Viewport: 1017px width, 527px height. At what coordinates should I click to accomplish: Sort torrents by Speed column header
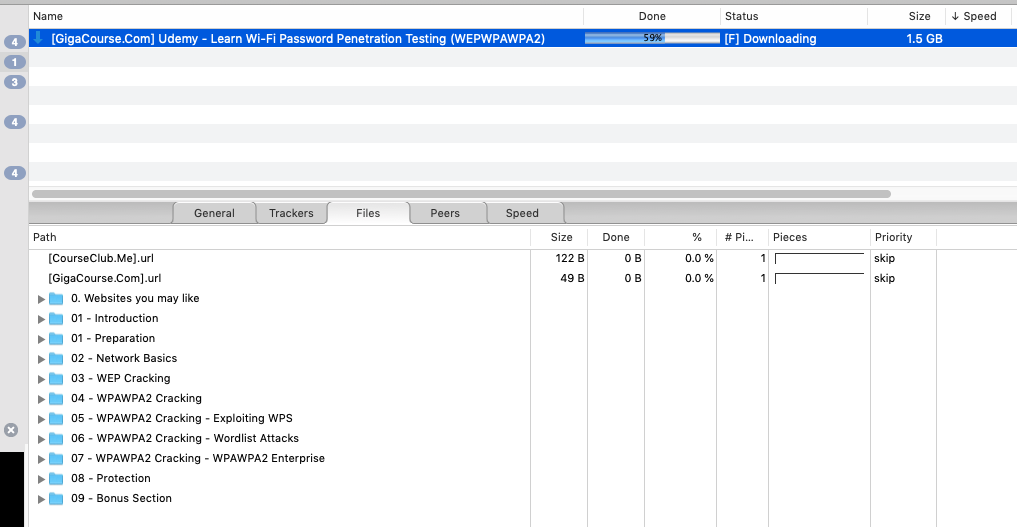(x=981, y=16)
